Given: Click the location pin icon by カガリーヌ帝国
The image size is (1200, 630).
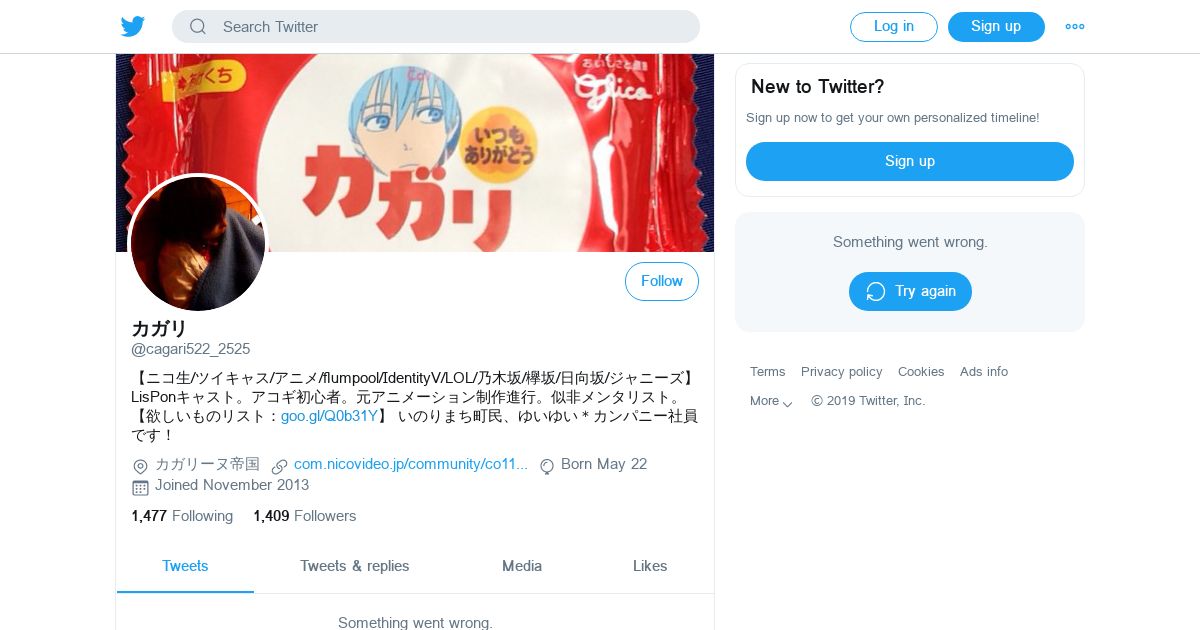Looking at the screenshot, I should click(x=140, y=466).
